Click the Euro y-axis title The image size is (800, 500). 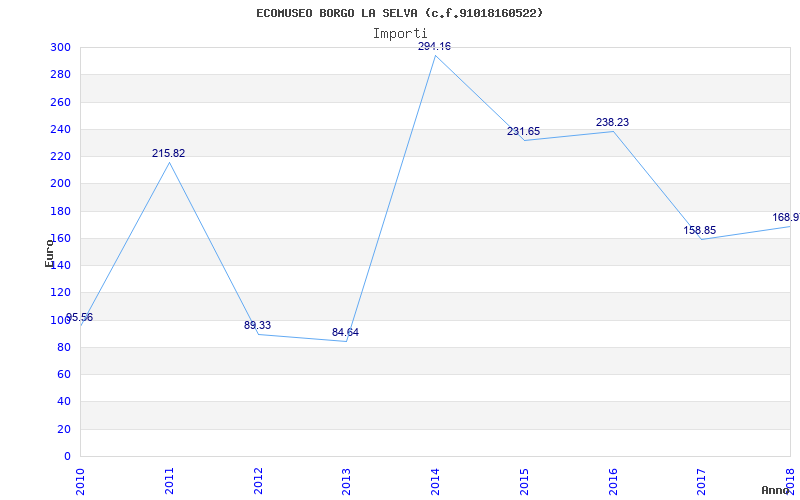(49, 253)
